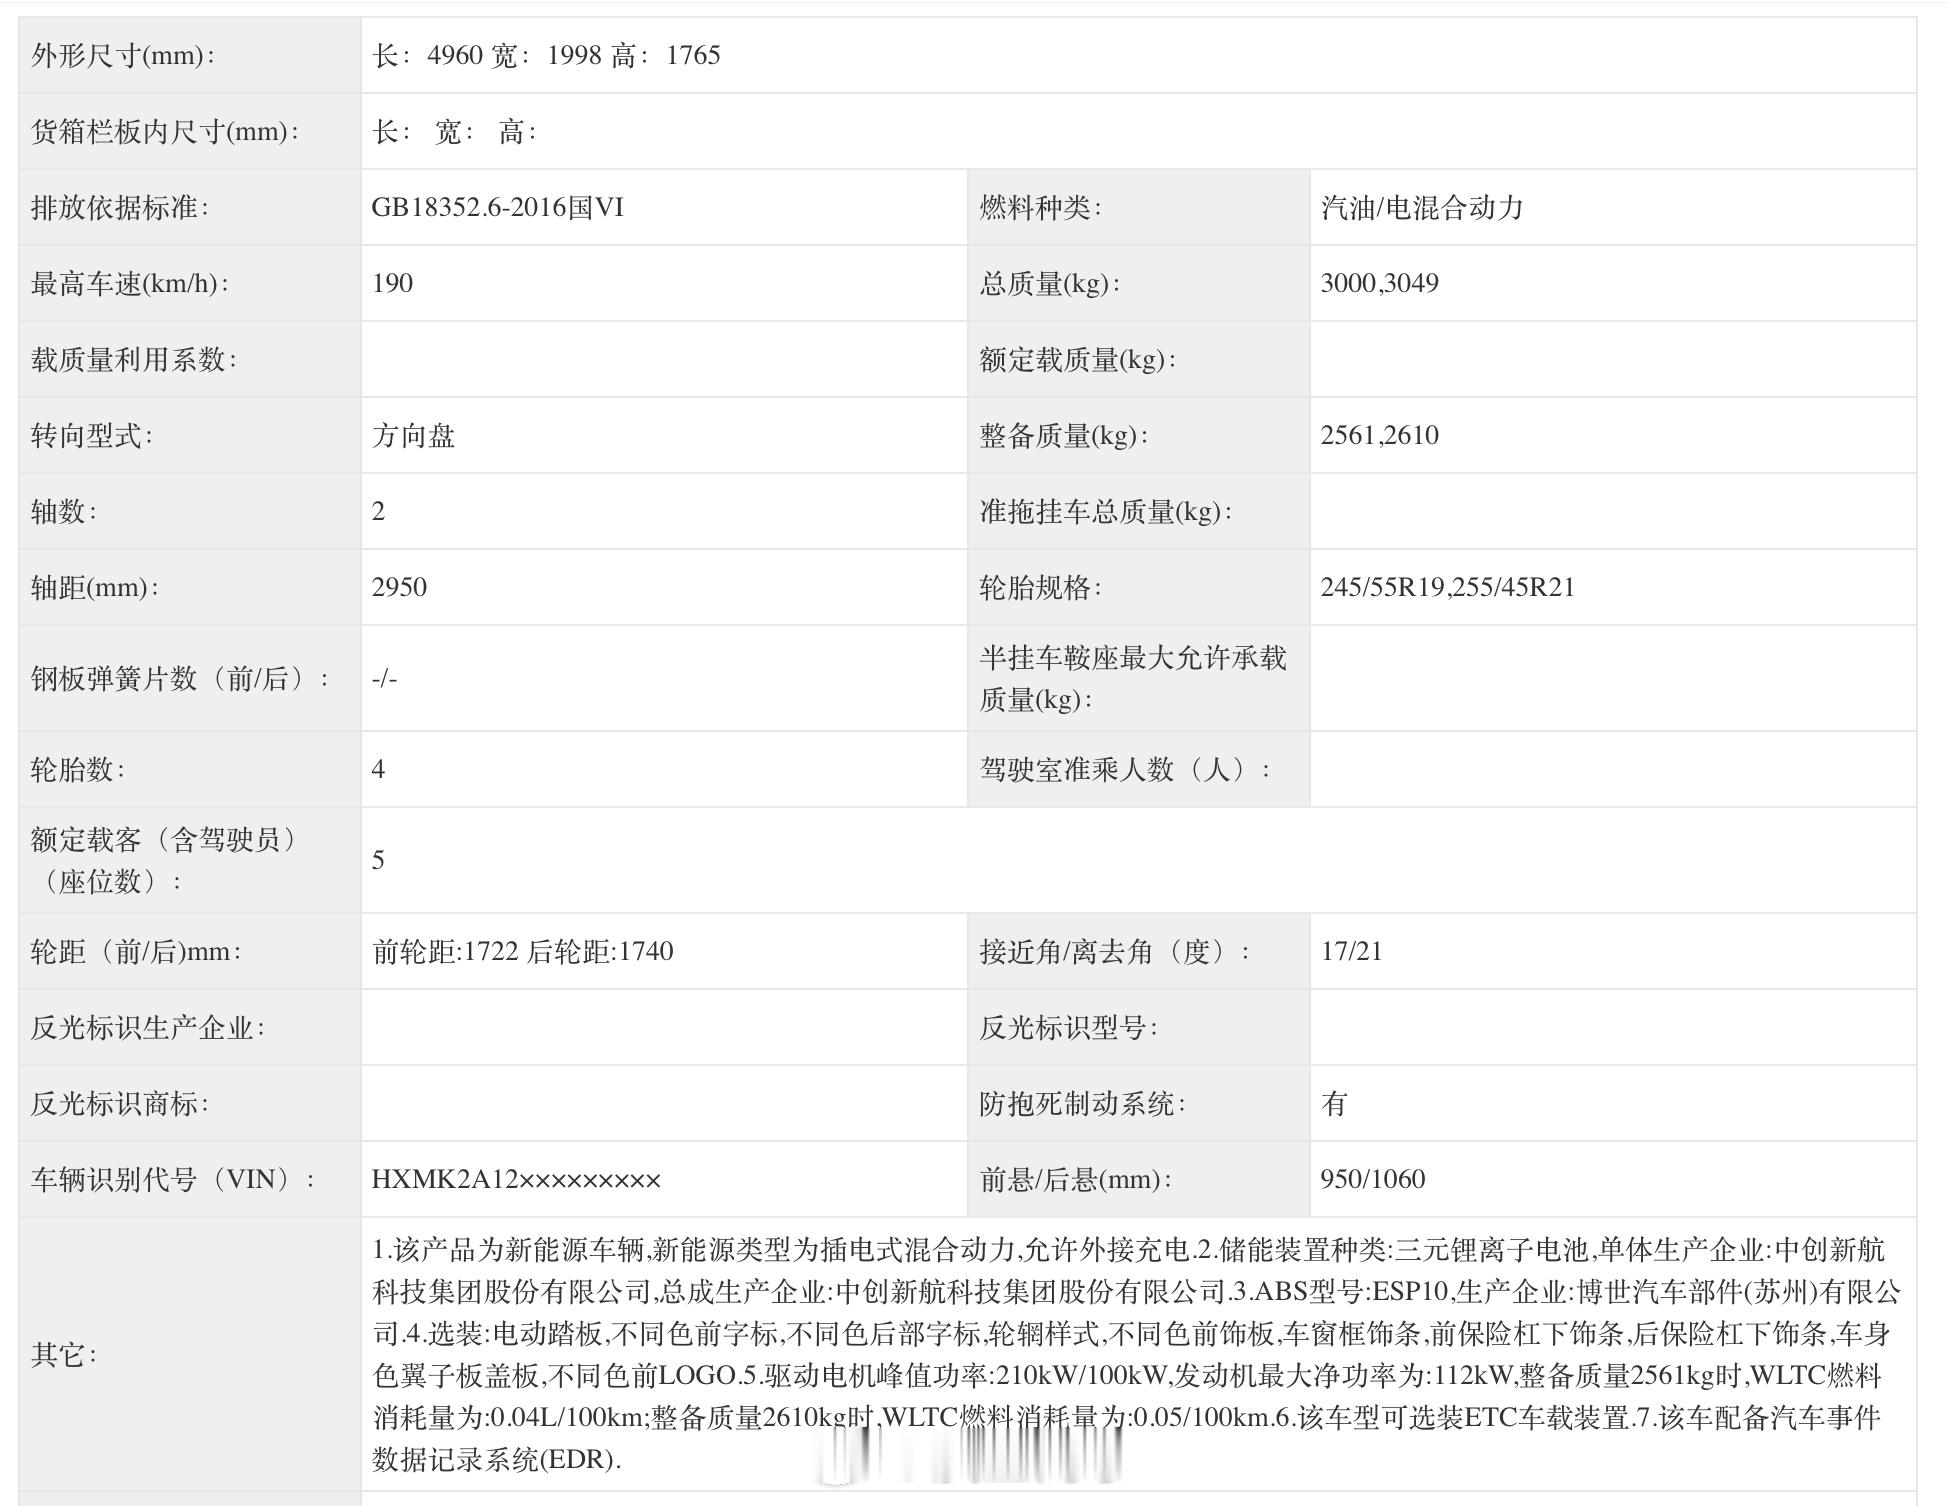This screenshot has height=1506, width=1948.
Task: Click the 转向型式 label
Action: pyautogui.click(x=91, y=435)
